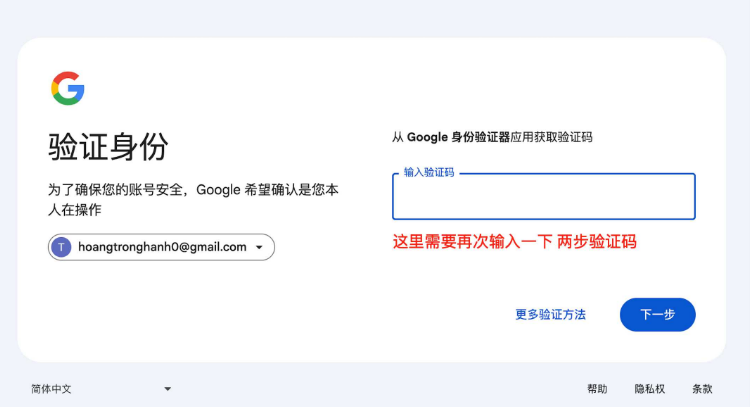
Task: Click the purple "T" account avatar
Action: coord(61,247)
